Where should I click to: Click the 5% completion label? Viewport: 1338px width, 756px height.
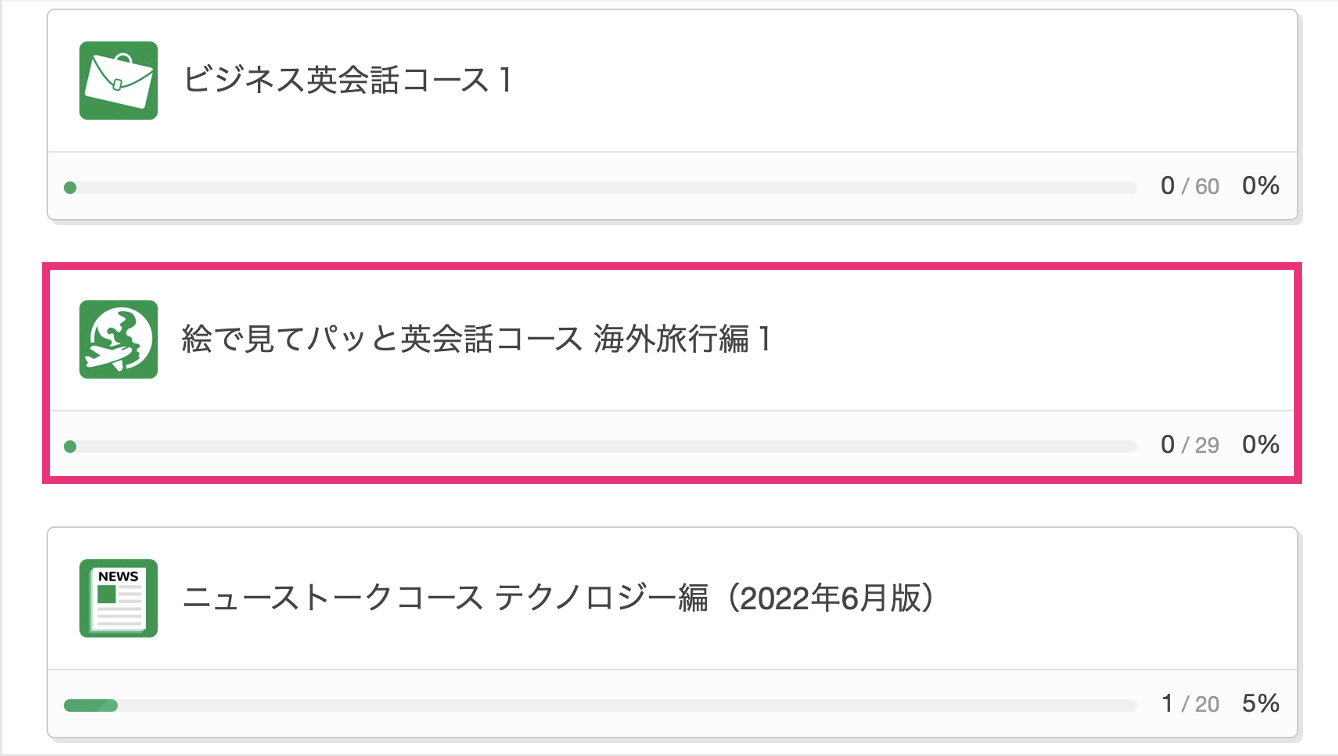coord(1260,704)
